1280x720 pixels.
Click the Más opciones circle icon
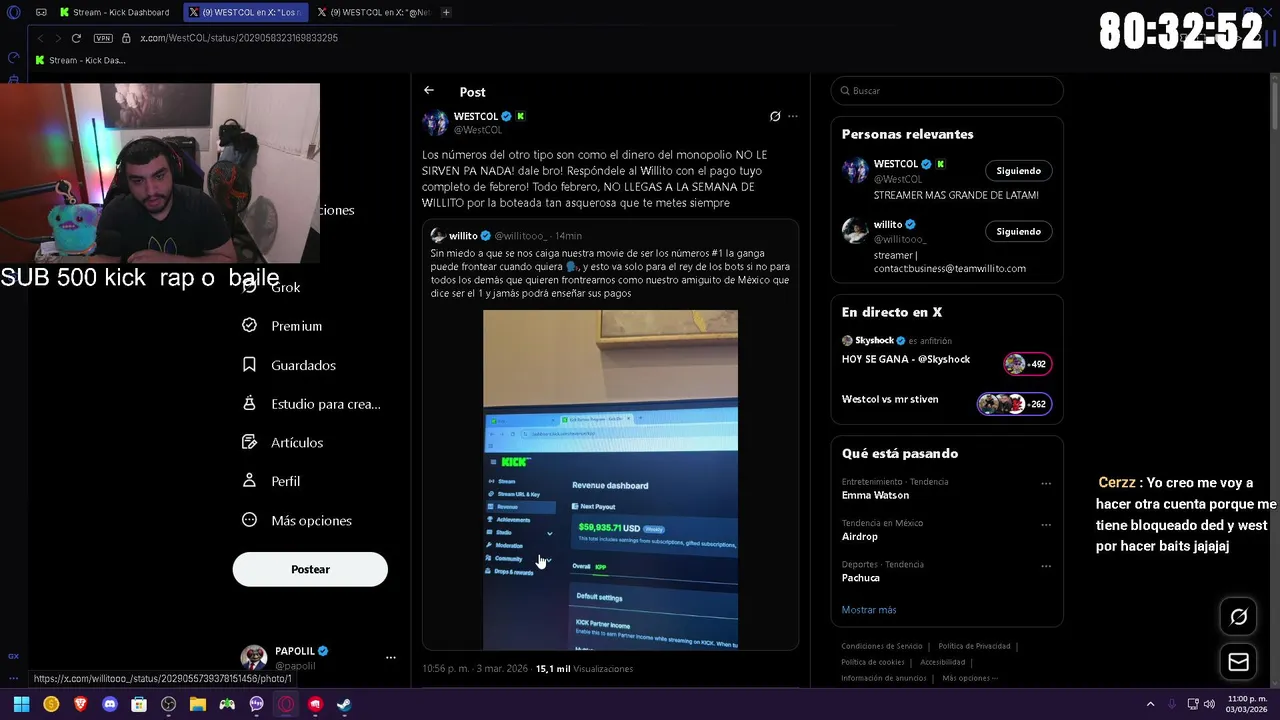(249, 520)
